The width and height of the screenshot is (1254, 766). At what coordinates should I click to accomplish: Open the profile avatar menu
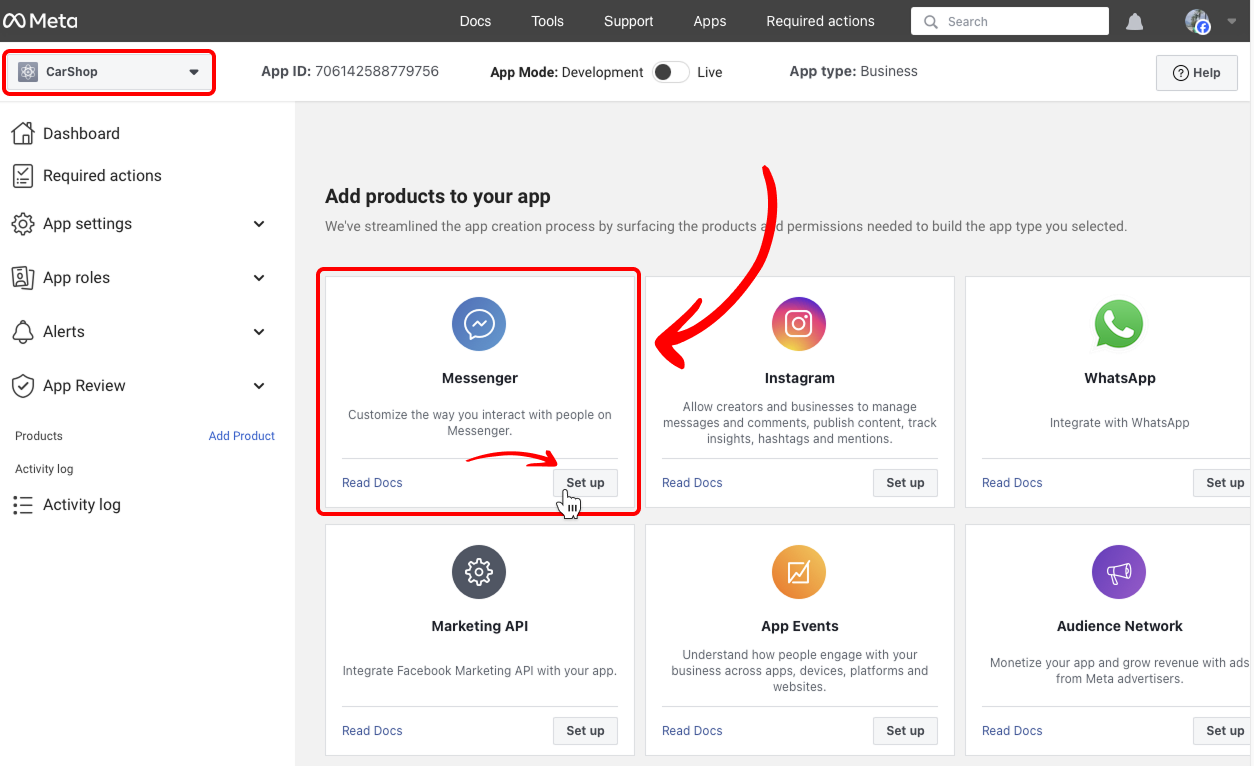pos(1197,21)
